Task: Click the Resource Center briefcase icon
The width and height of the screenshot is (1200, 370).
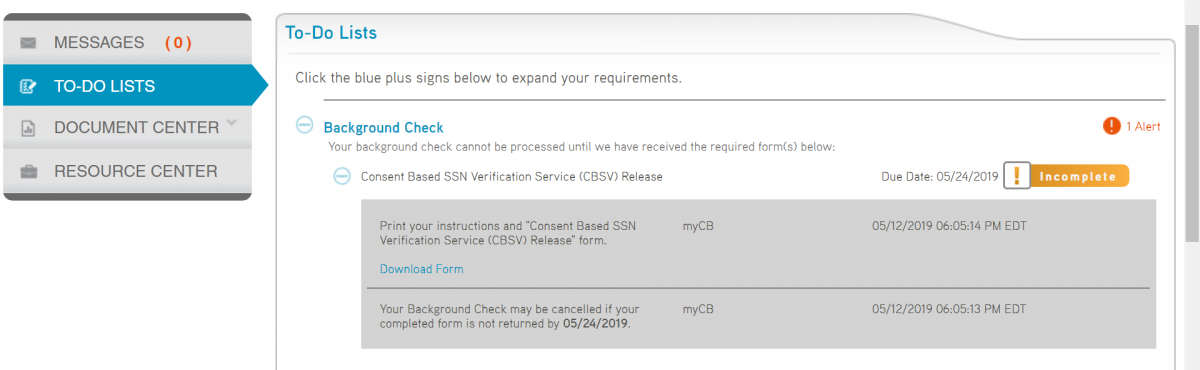Action: pos(29,171)
